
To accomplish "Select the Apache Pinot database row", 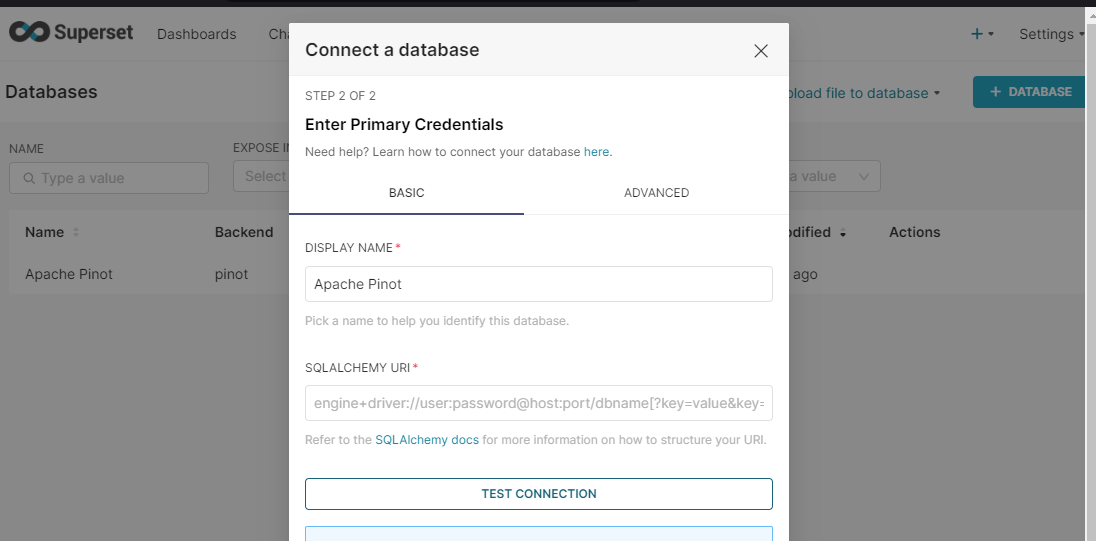I will [69, 274].
